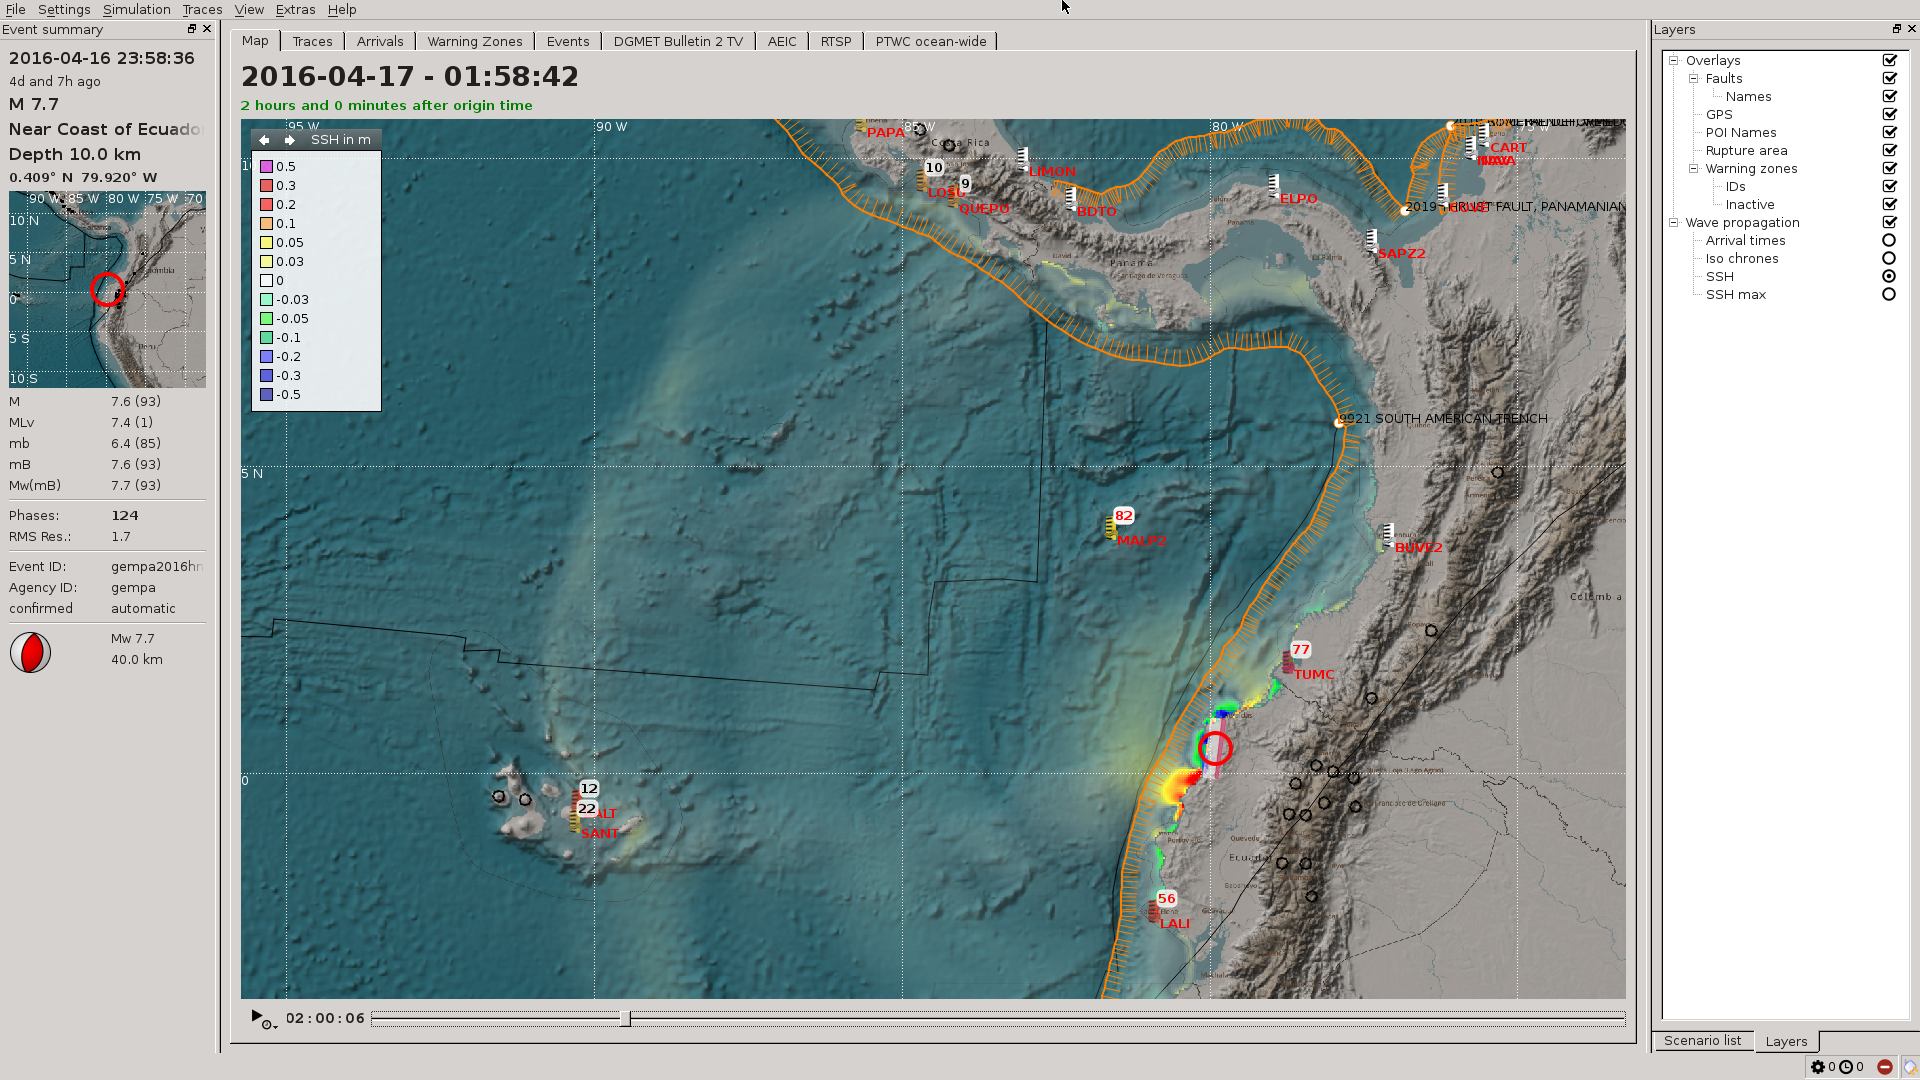Open the Traces menu

pyautogui.click(x=202, y=10)
